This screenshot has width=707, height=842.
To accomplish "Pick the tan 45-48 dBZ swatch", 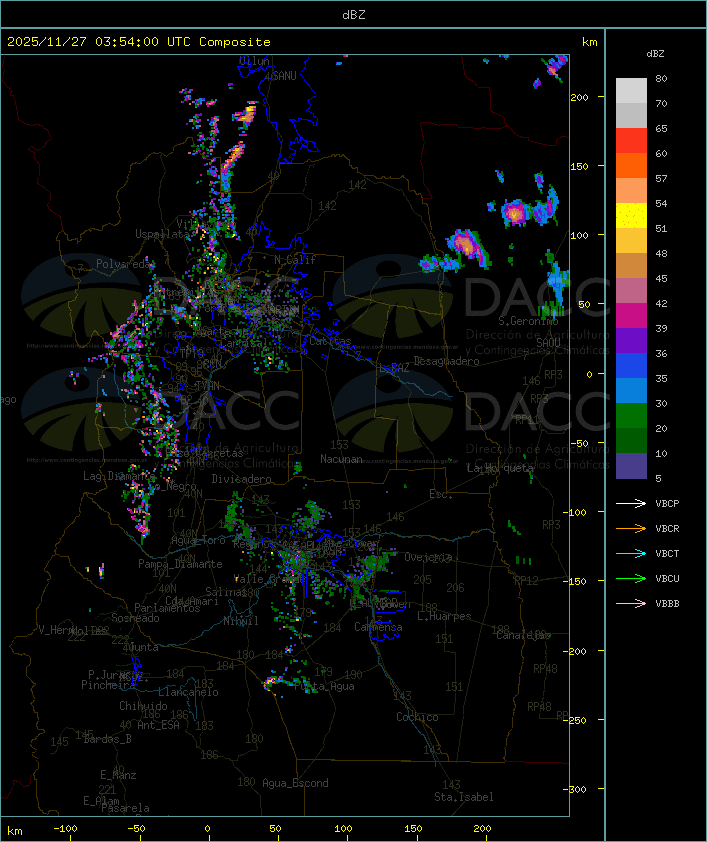I will [631, 266].
